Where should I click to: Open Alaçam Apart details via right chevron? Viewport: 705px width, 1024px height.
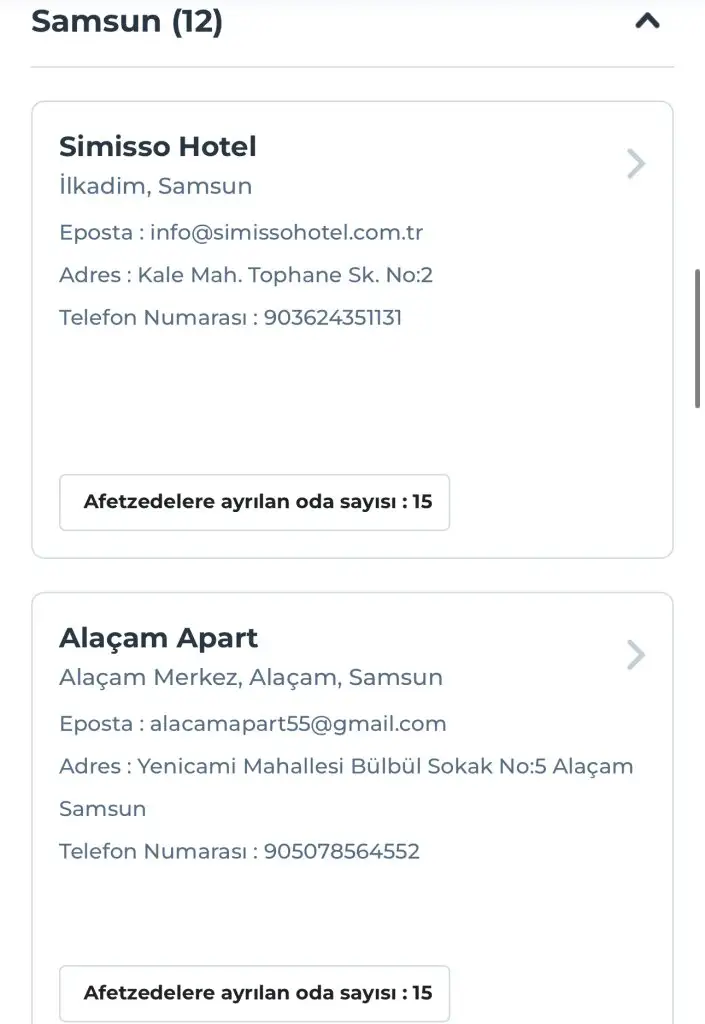click(x=636, y=655)
